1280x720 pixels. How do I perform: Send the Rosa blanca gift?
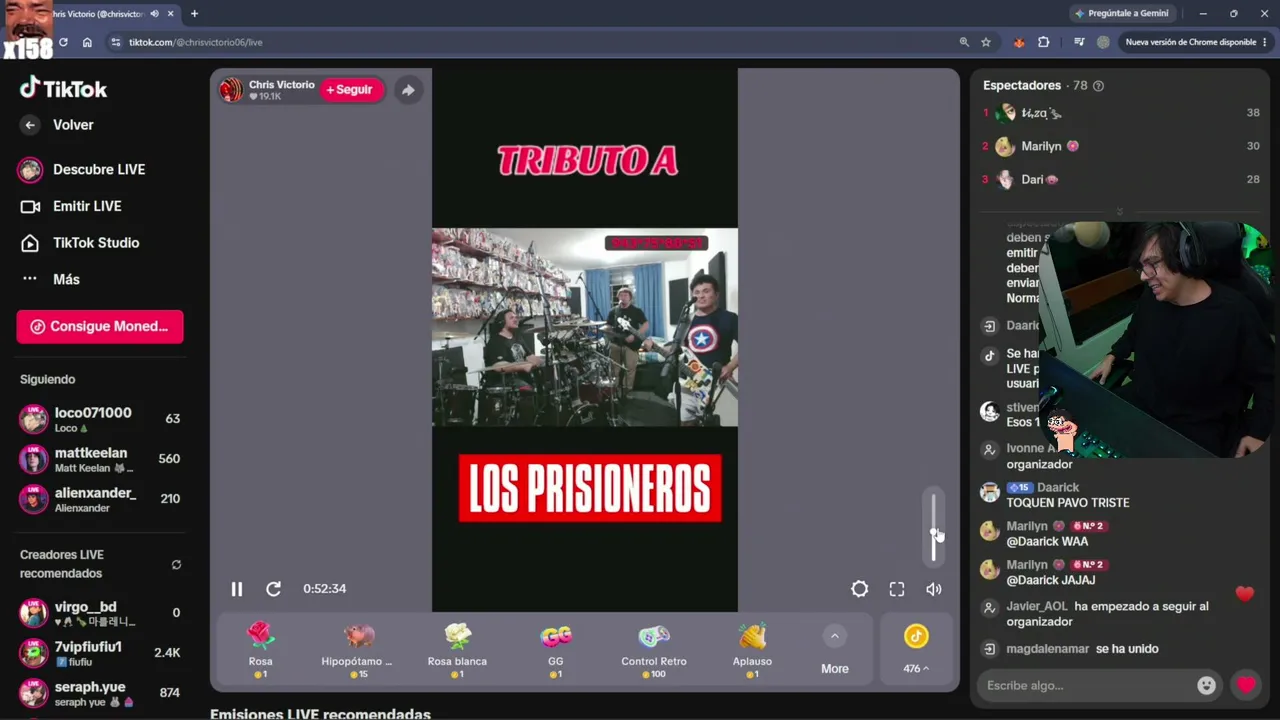pos(457,650)
